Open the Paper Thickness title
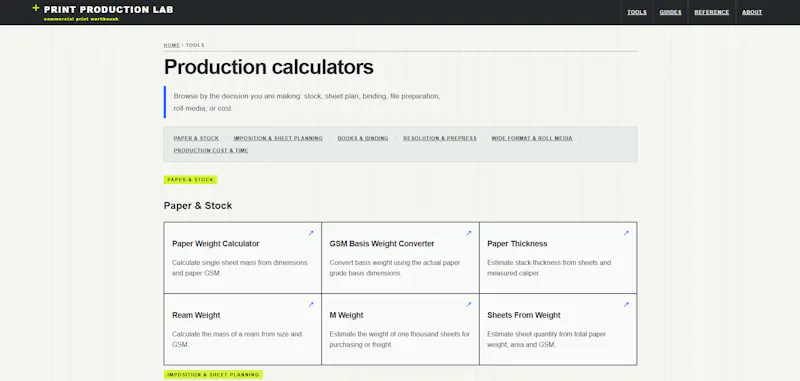 point(517,244)
